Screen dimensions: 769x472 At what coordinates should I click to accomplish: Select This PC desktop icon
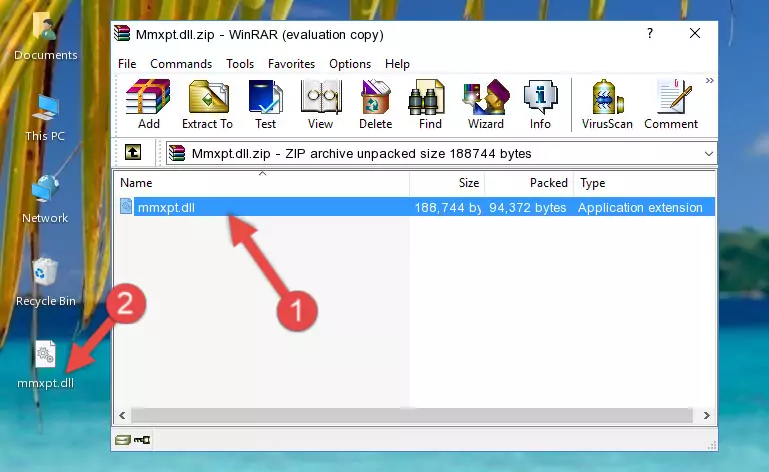[x=45, y=118]
